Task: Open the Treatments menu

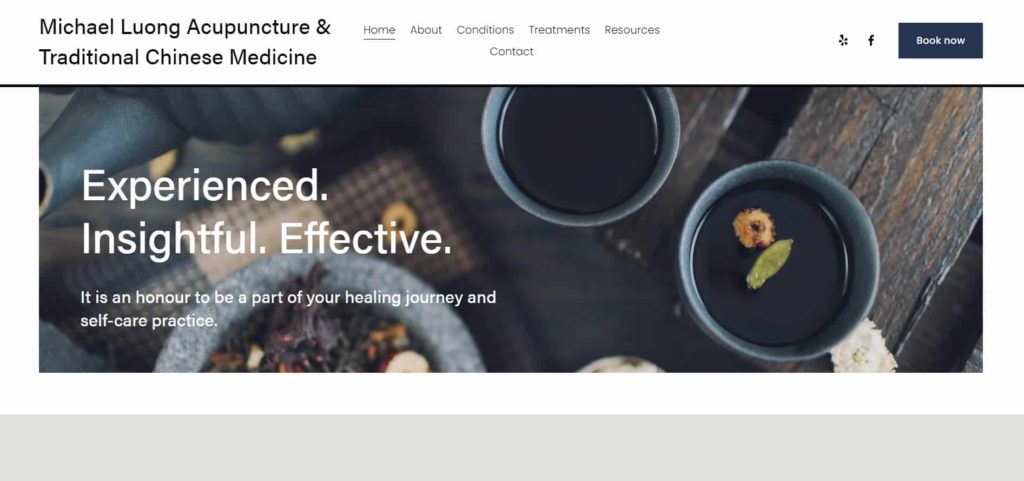Action: click(559, 30)
